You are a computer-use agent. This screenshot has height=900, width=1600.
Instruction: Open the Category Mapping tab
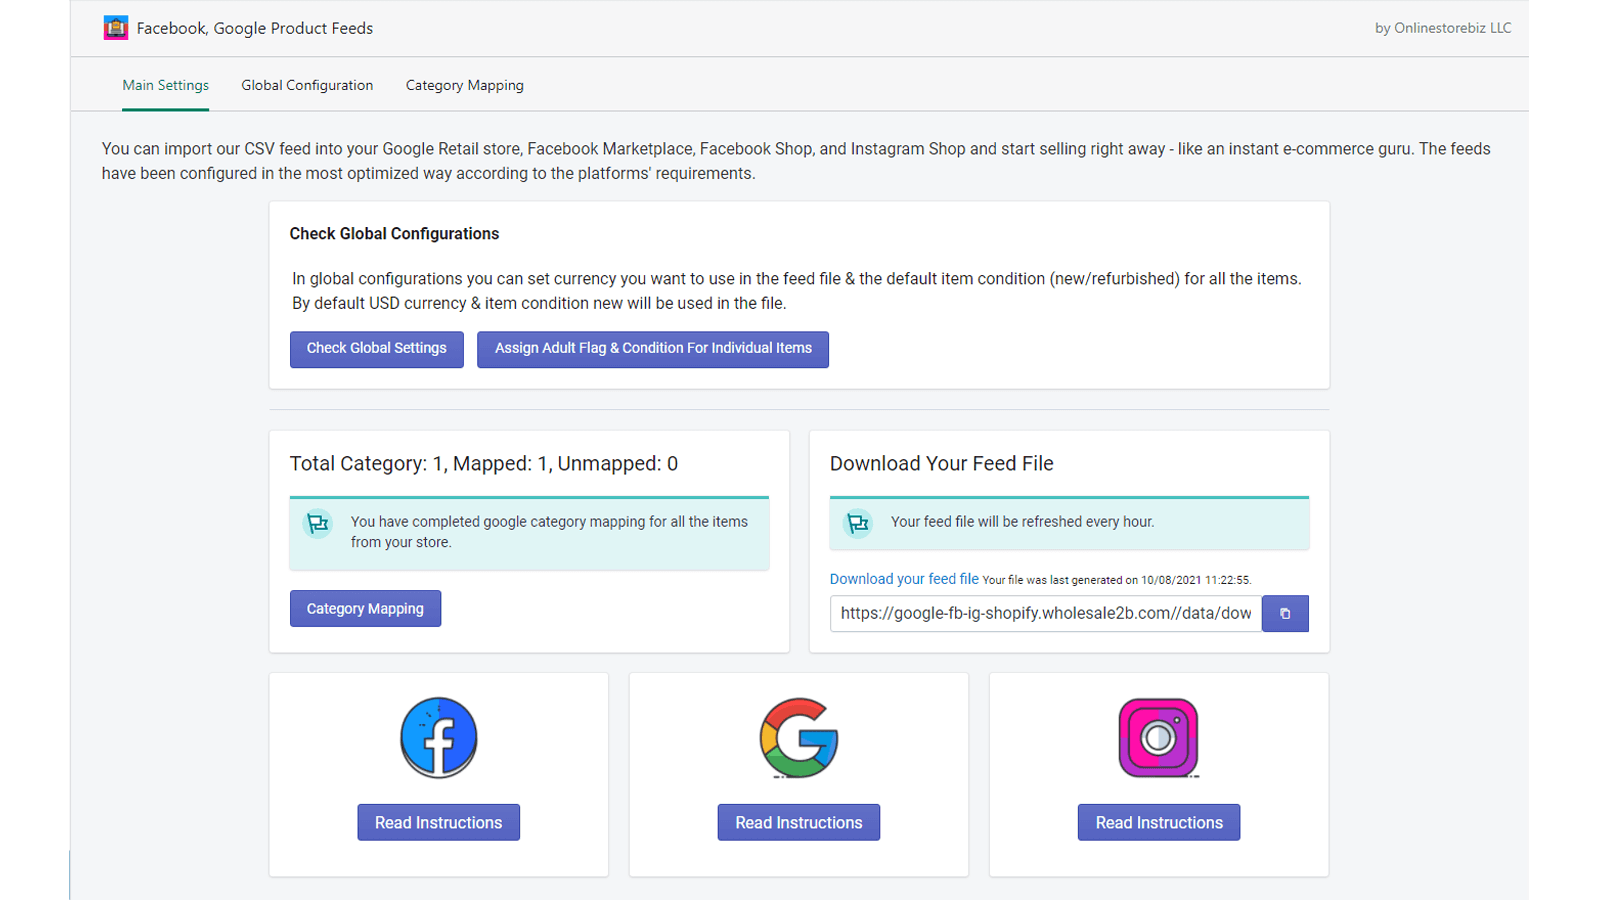click(465, 85)
